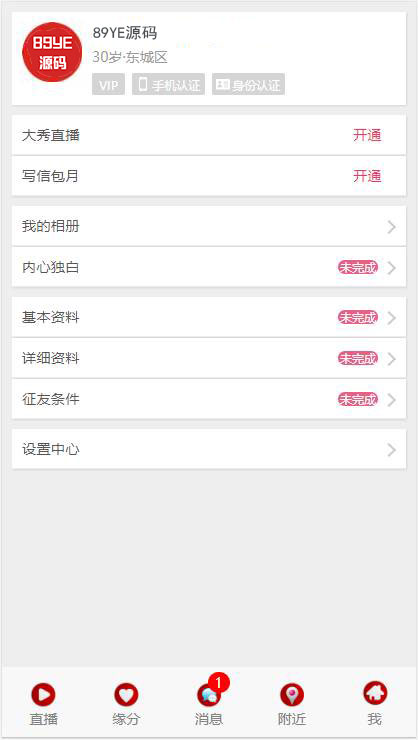Open the 基本资料 row

point(209,318)
